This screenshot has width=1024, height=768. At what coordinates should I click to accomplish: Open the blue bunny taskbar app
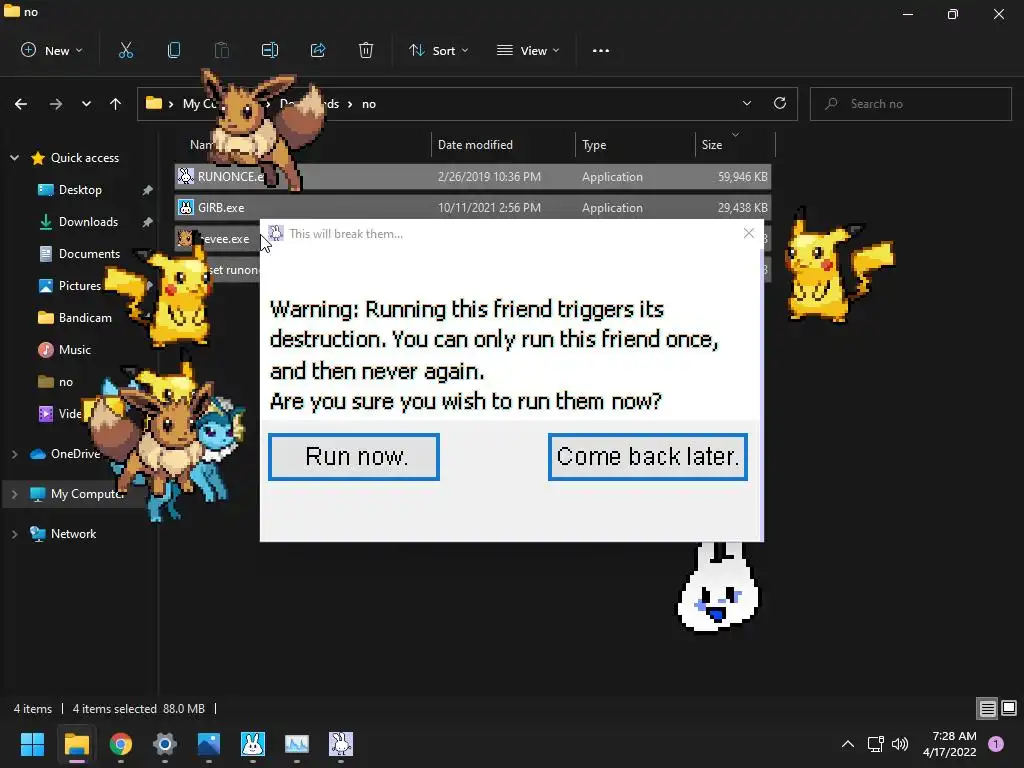click(x=253, y=744)
